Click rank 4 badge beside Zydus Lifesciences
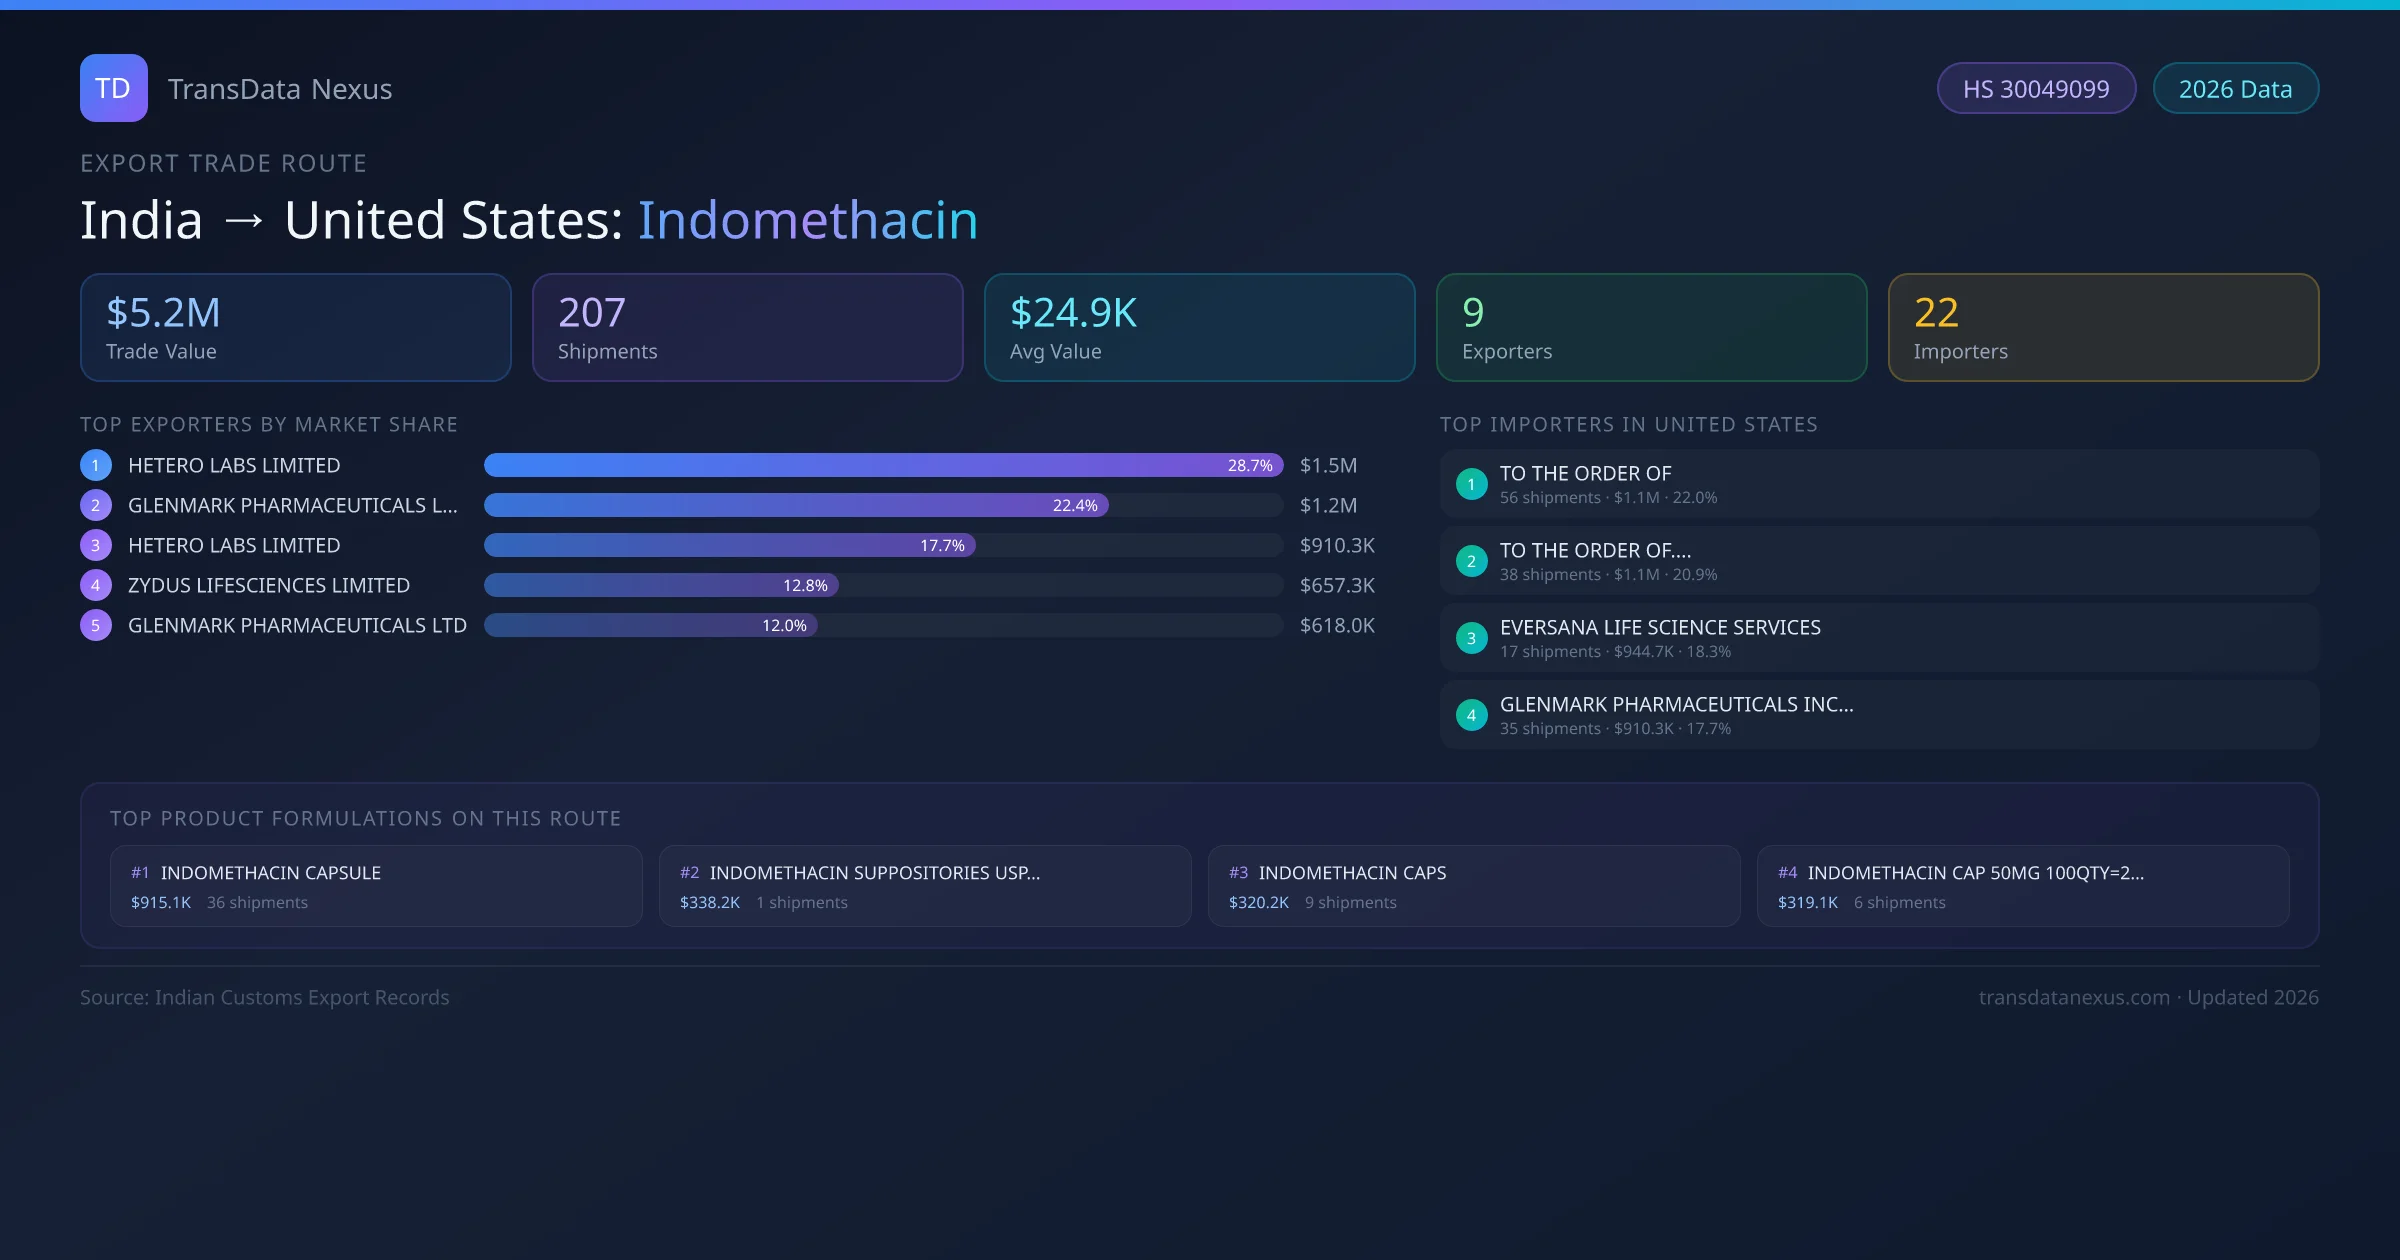The height and width of the screenshot is (1260, 2400). point(96,585)
